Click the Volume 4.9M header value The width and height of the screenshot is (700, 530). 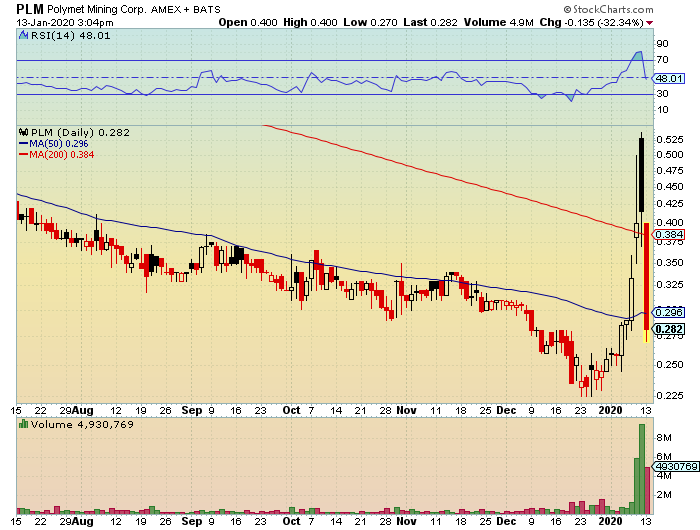pos(498,22)
